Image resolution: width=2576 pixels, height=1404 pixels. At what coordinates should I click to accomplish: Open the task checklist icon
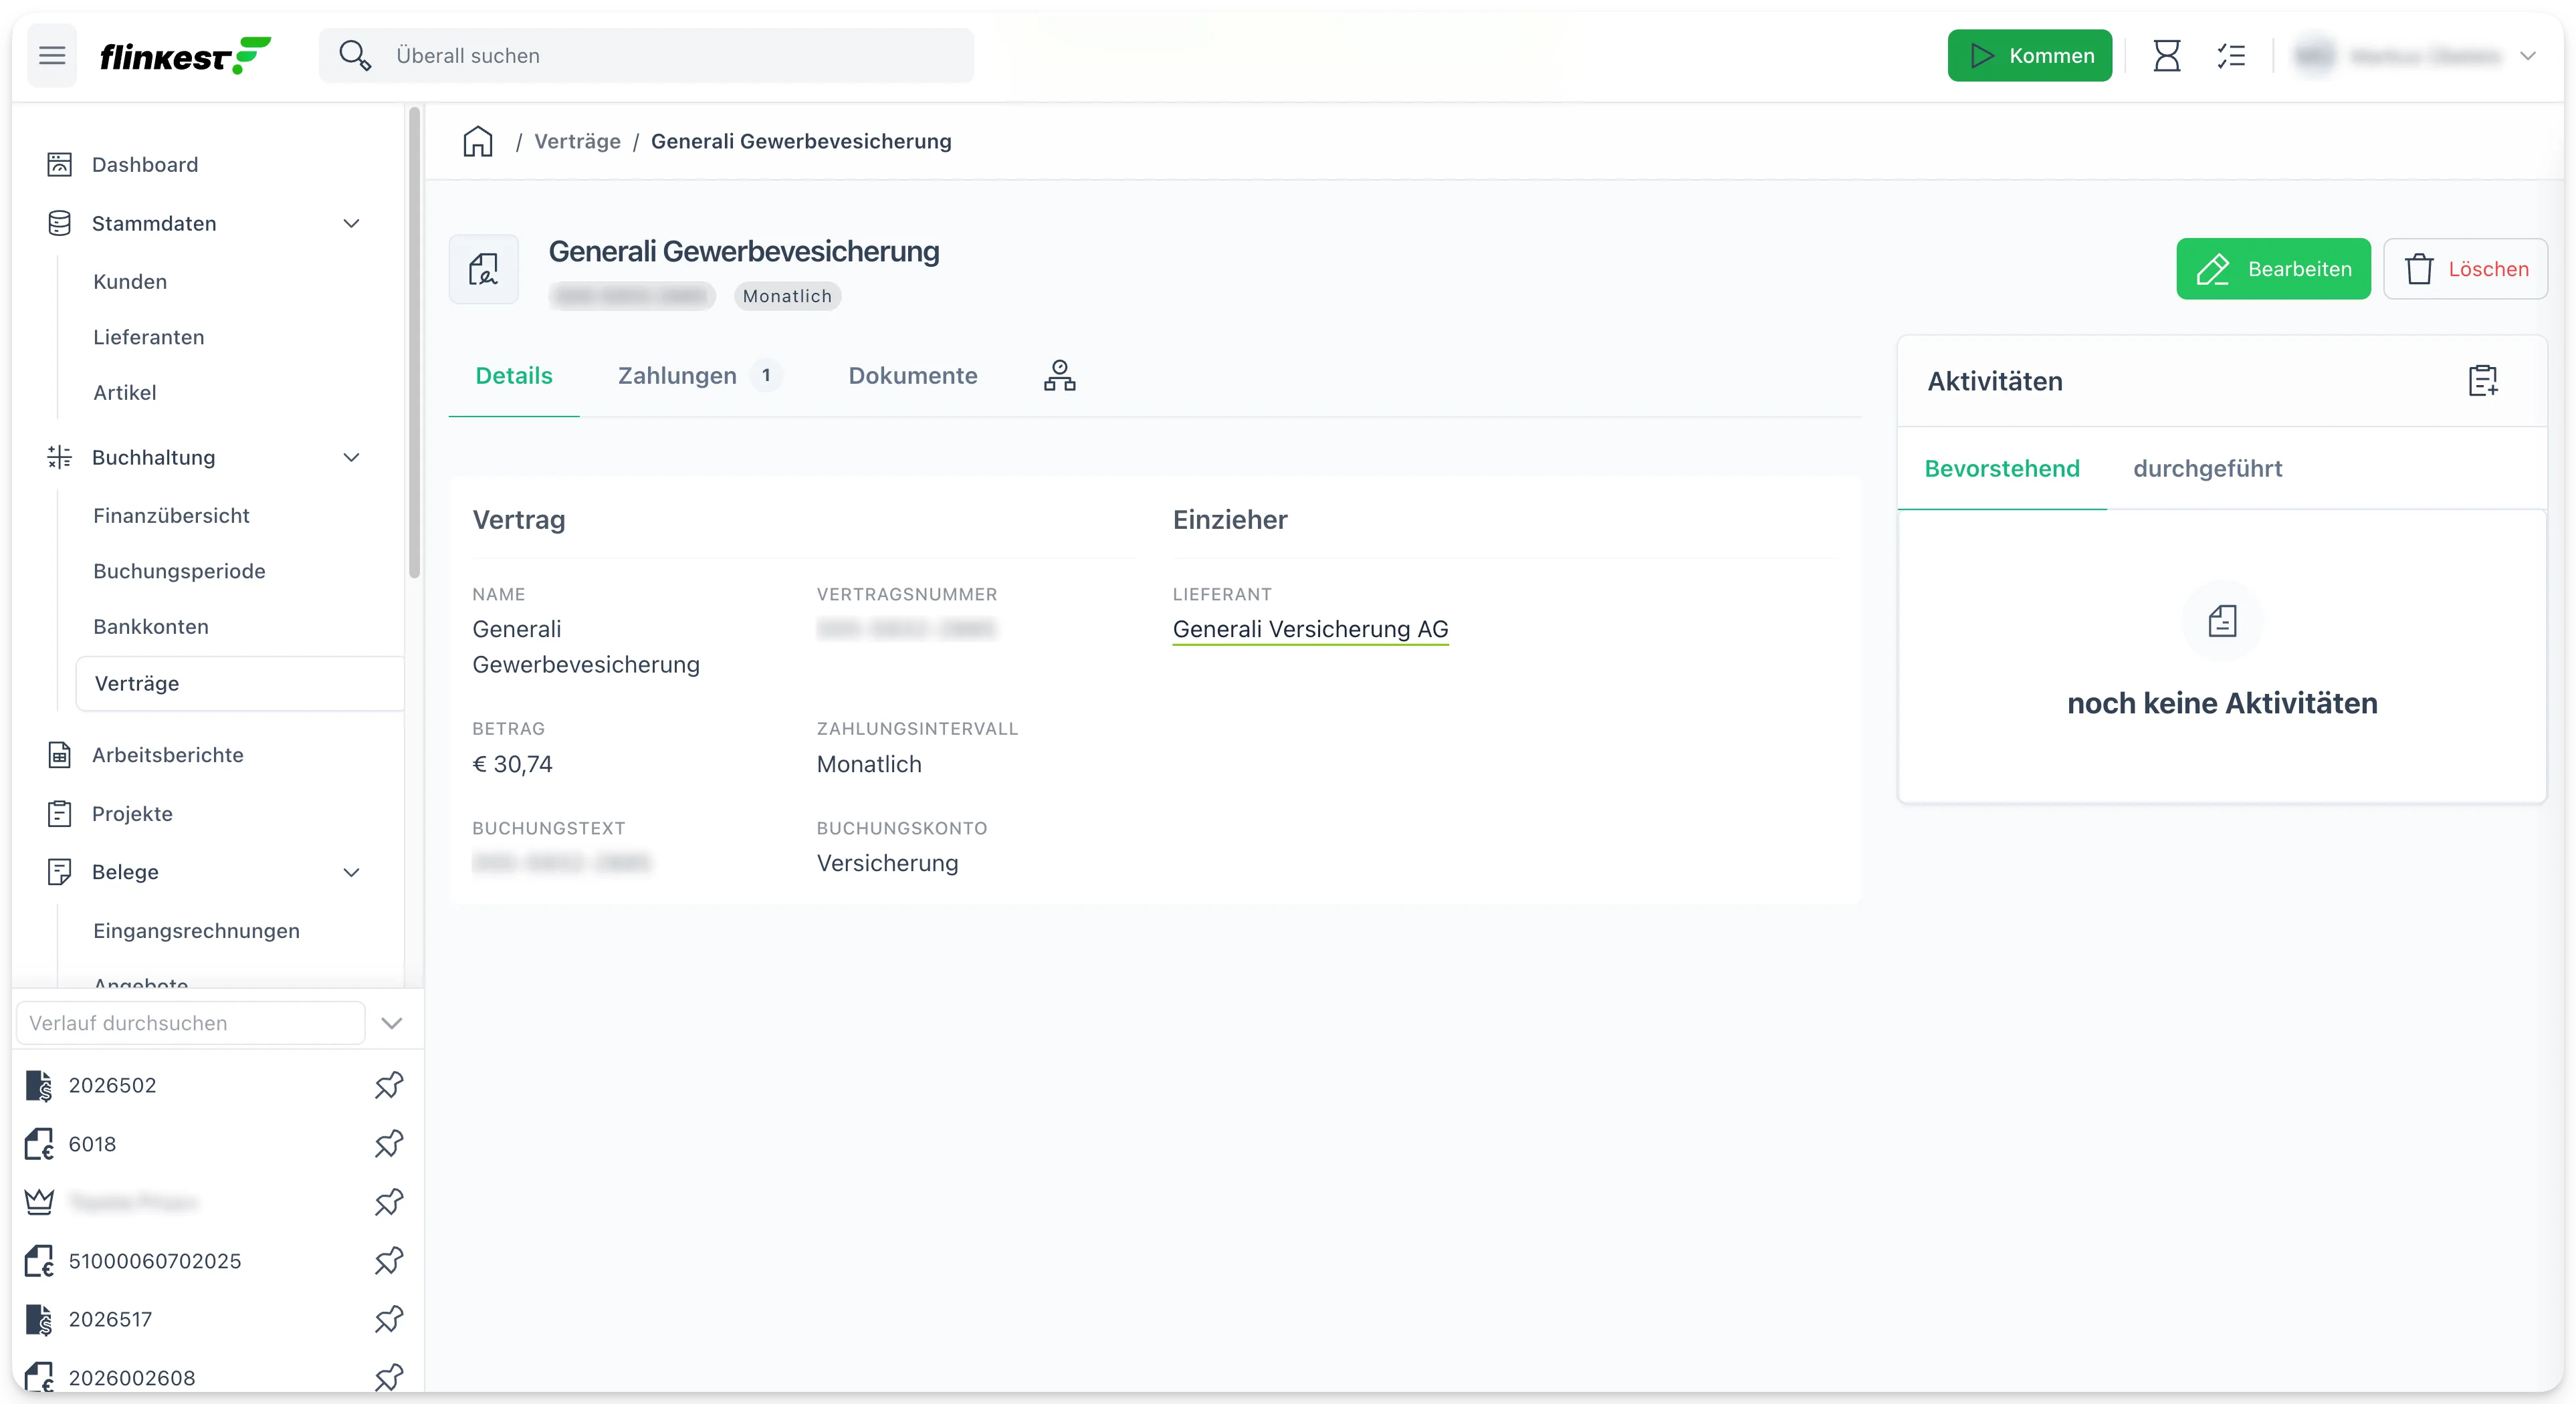(2231, 56)
